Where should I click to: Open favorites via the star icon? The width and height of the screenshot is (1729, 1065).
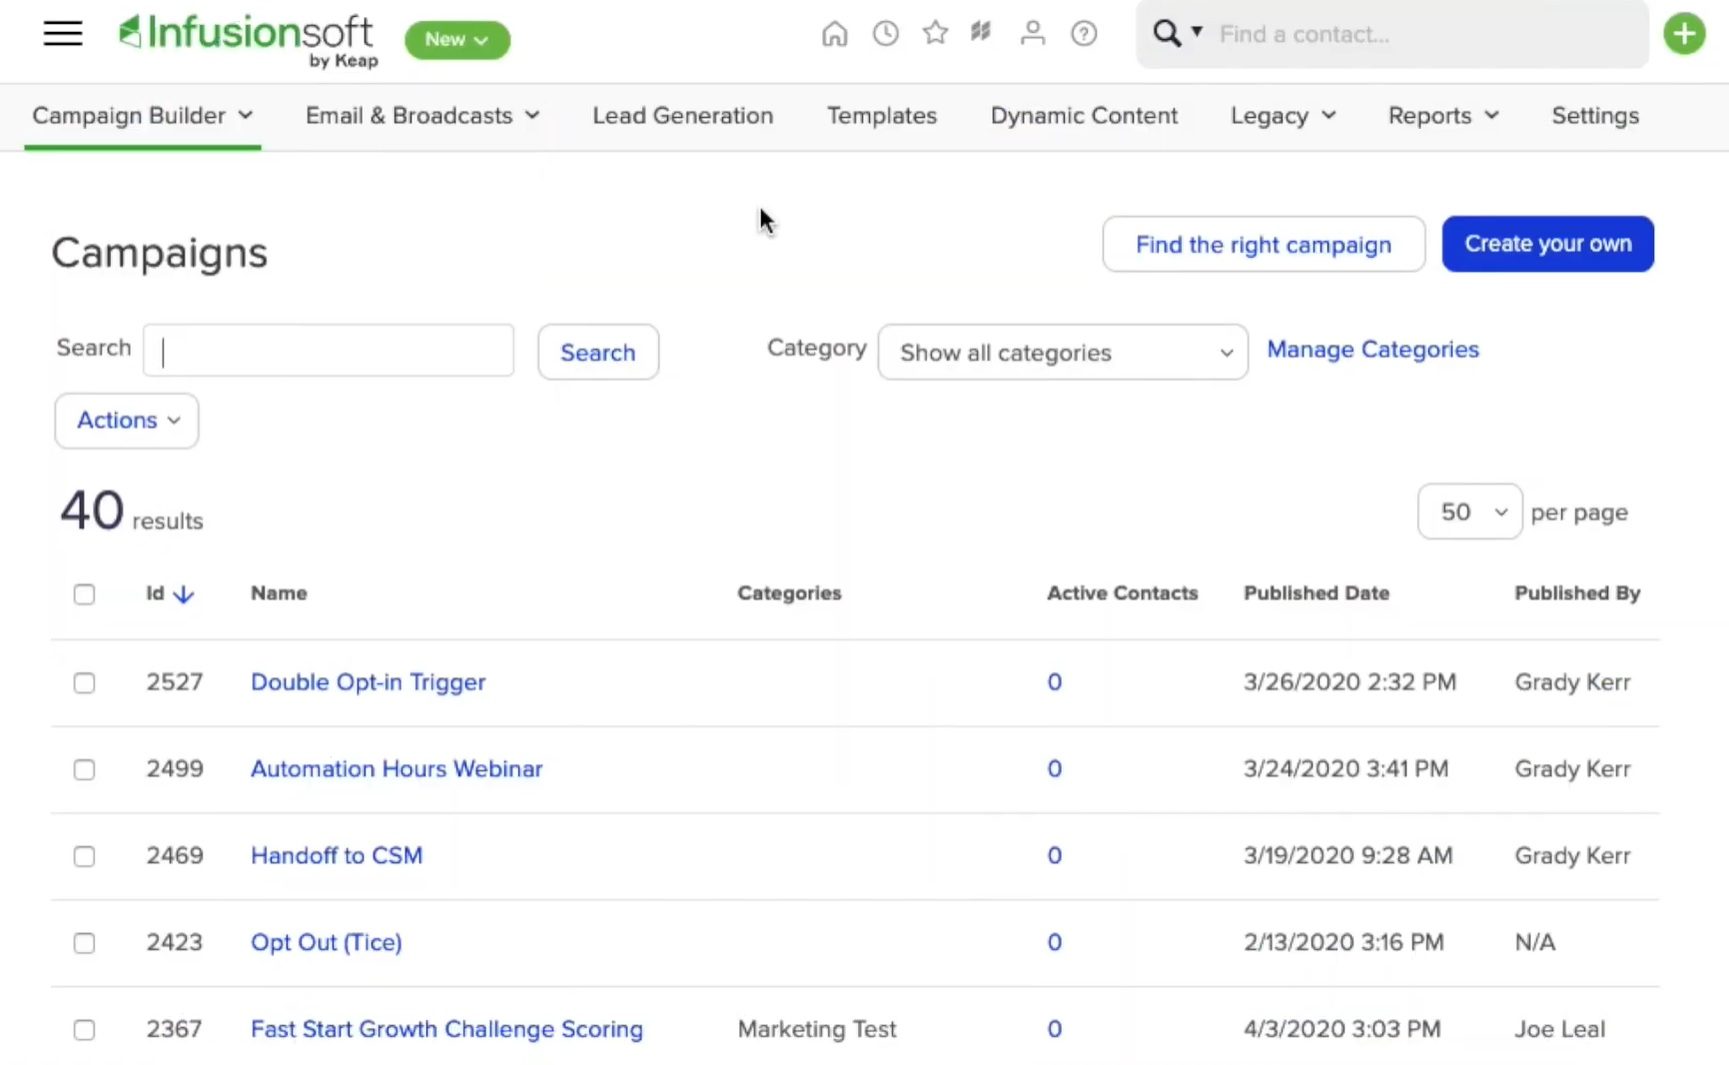935,33
